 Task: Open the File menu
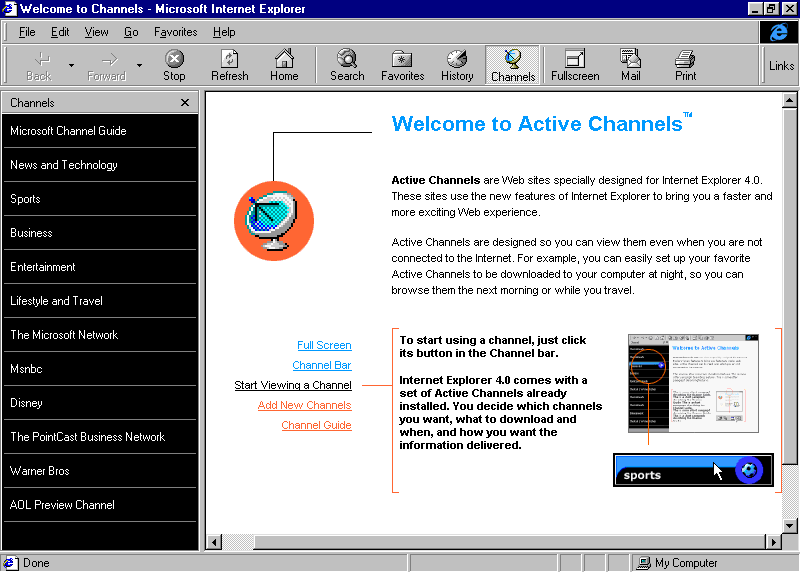(x=27, y=32)
